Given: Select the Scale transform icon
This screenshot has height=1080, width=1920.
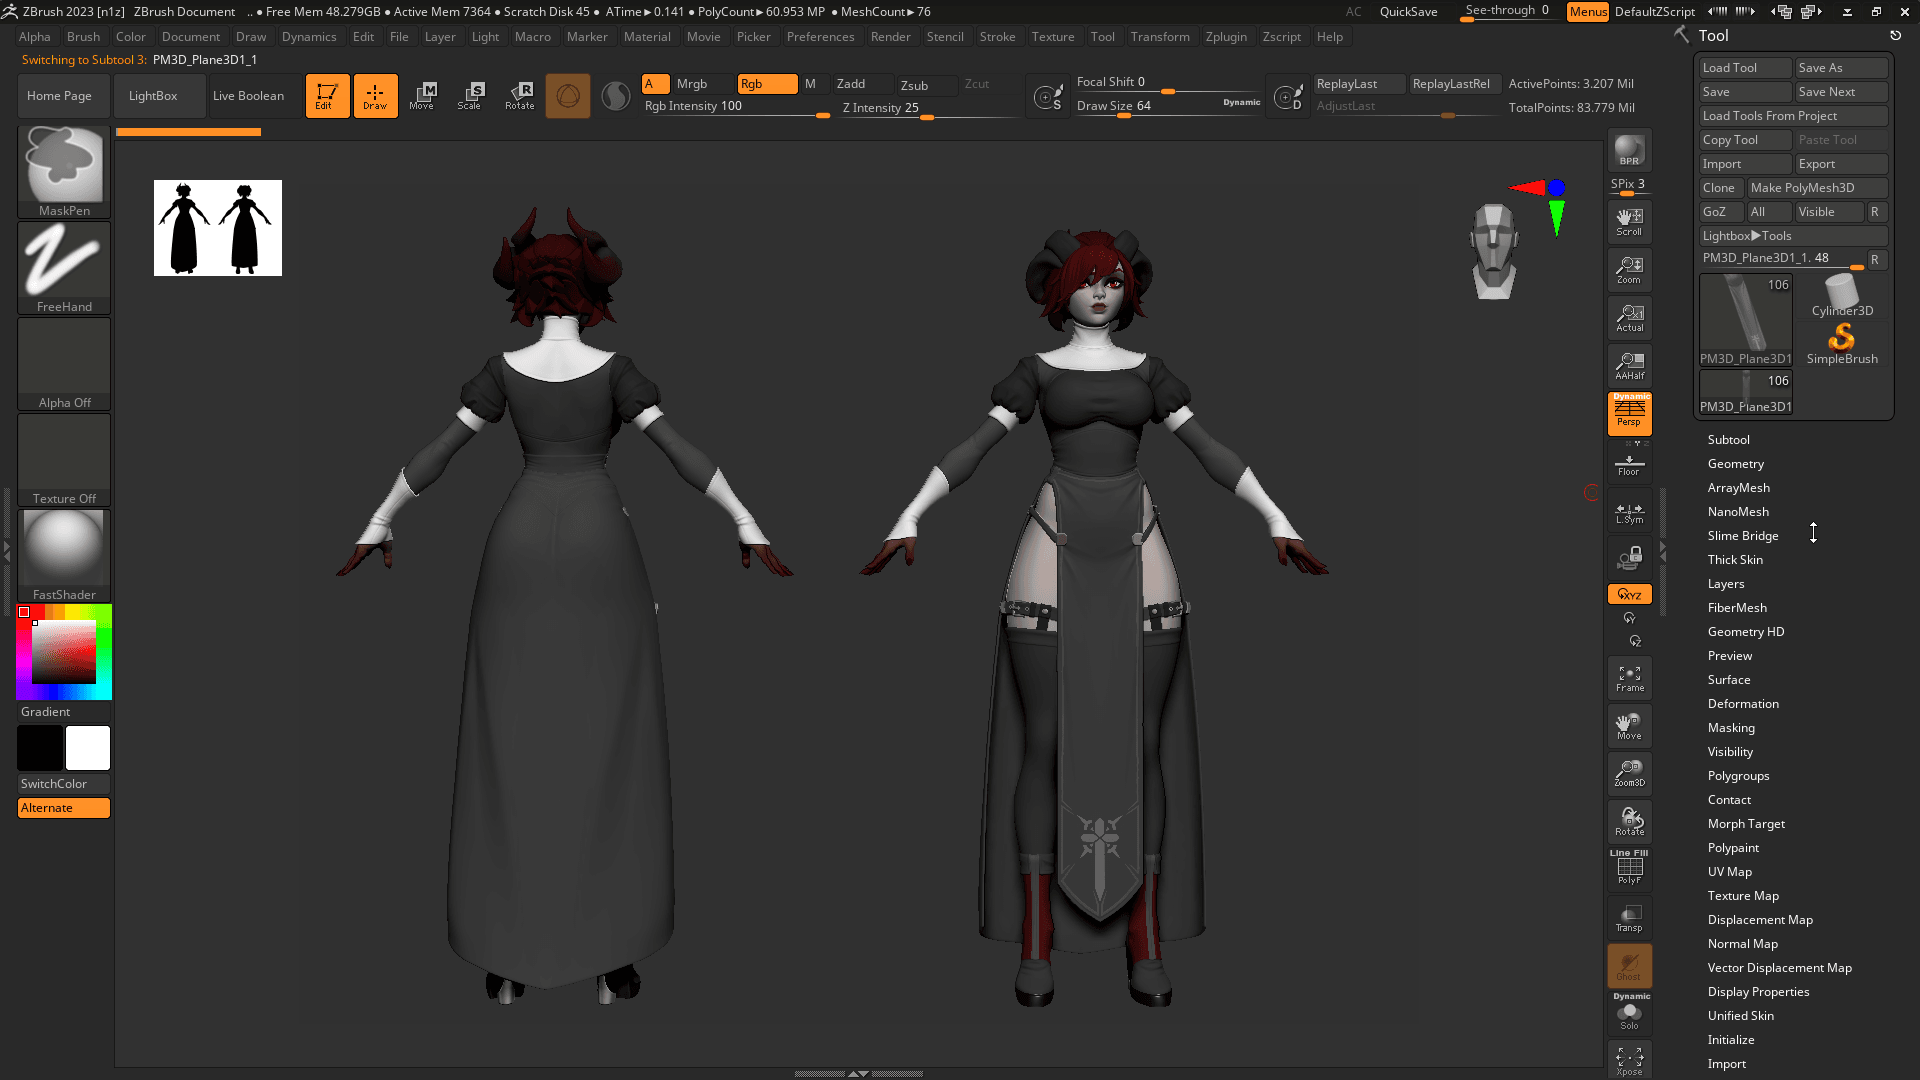Looking at the screenshot, I should tap(470, 95).
